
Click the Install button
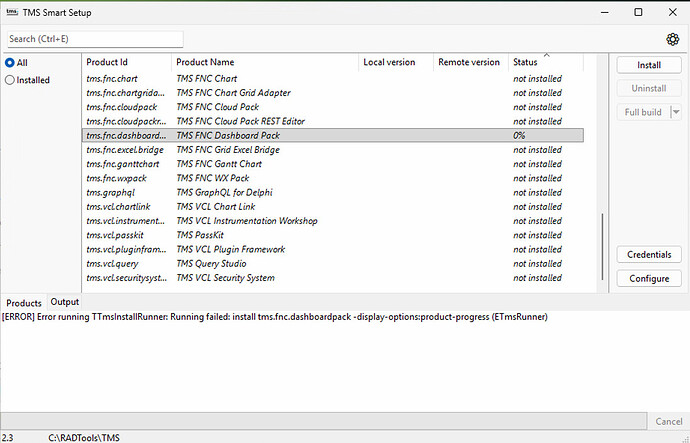coord(648,65)
